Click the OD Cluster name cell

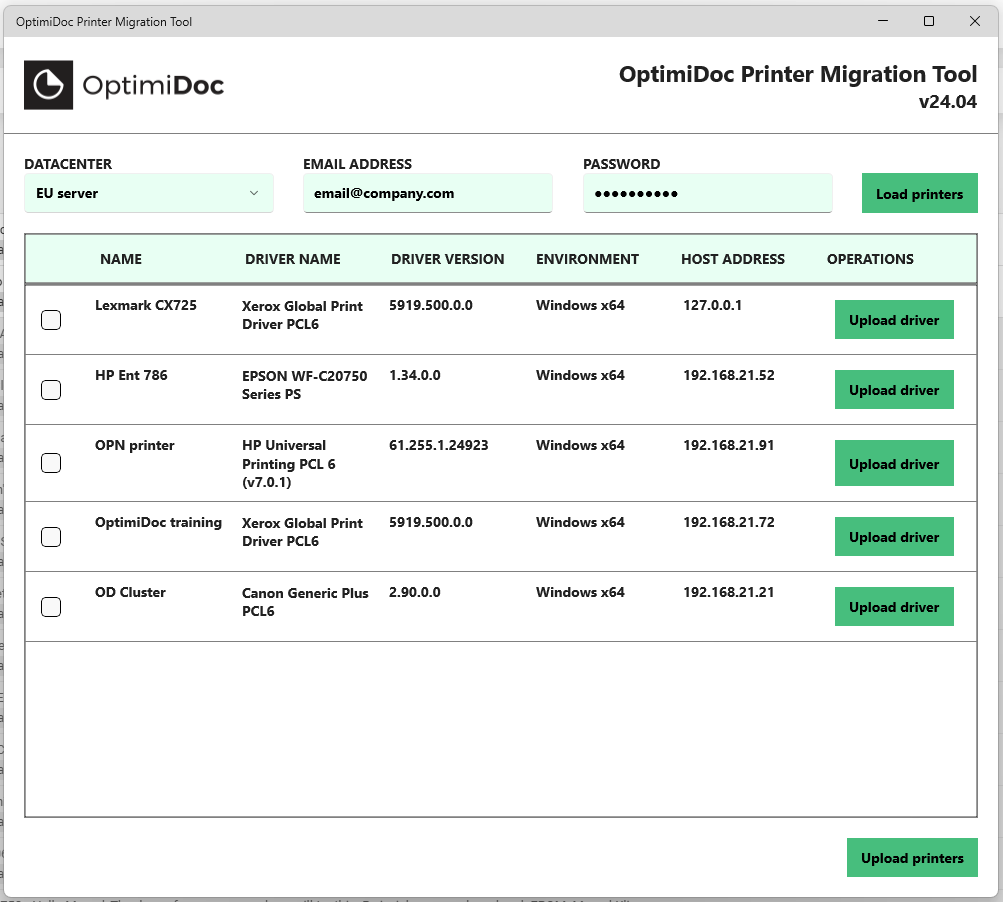click(x=130, y=592)
